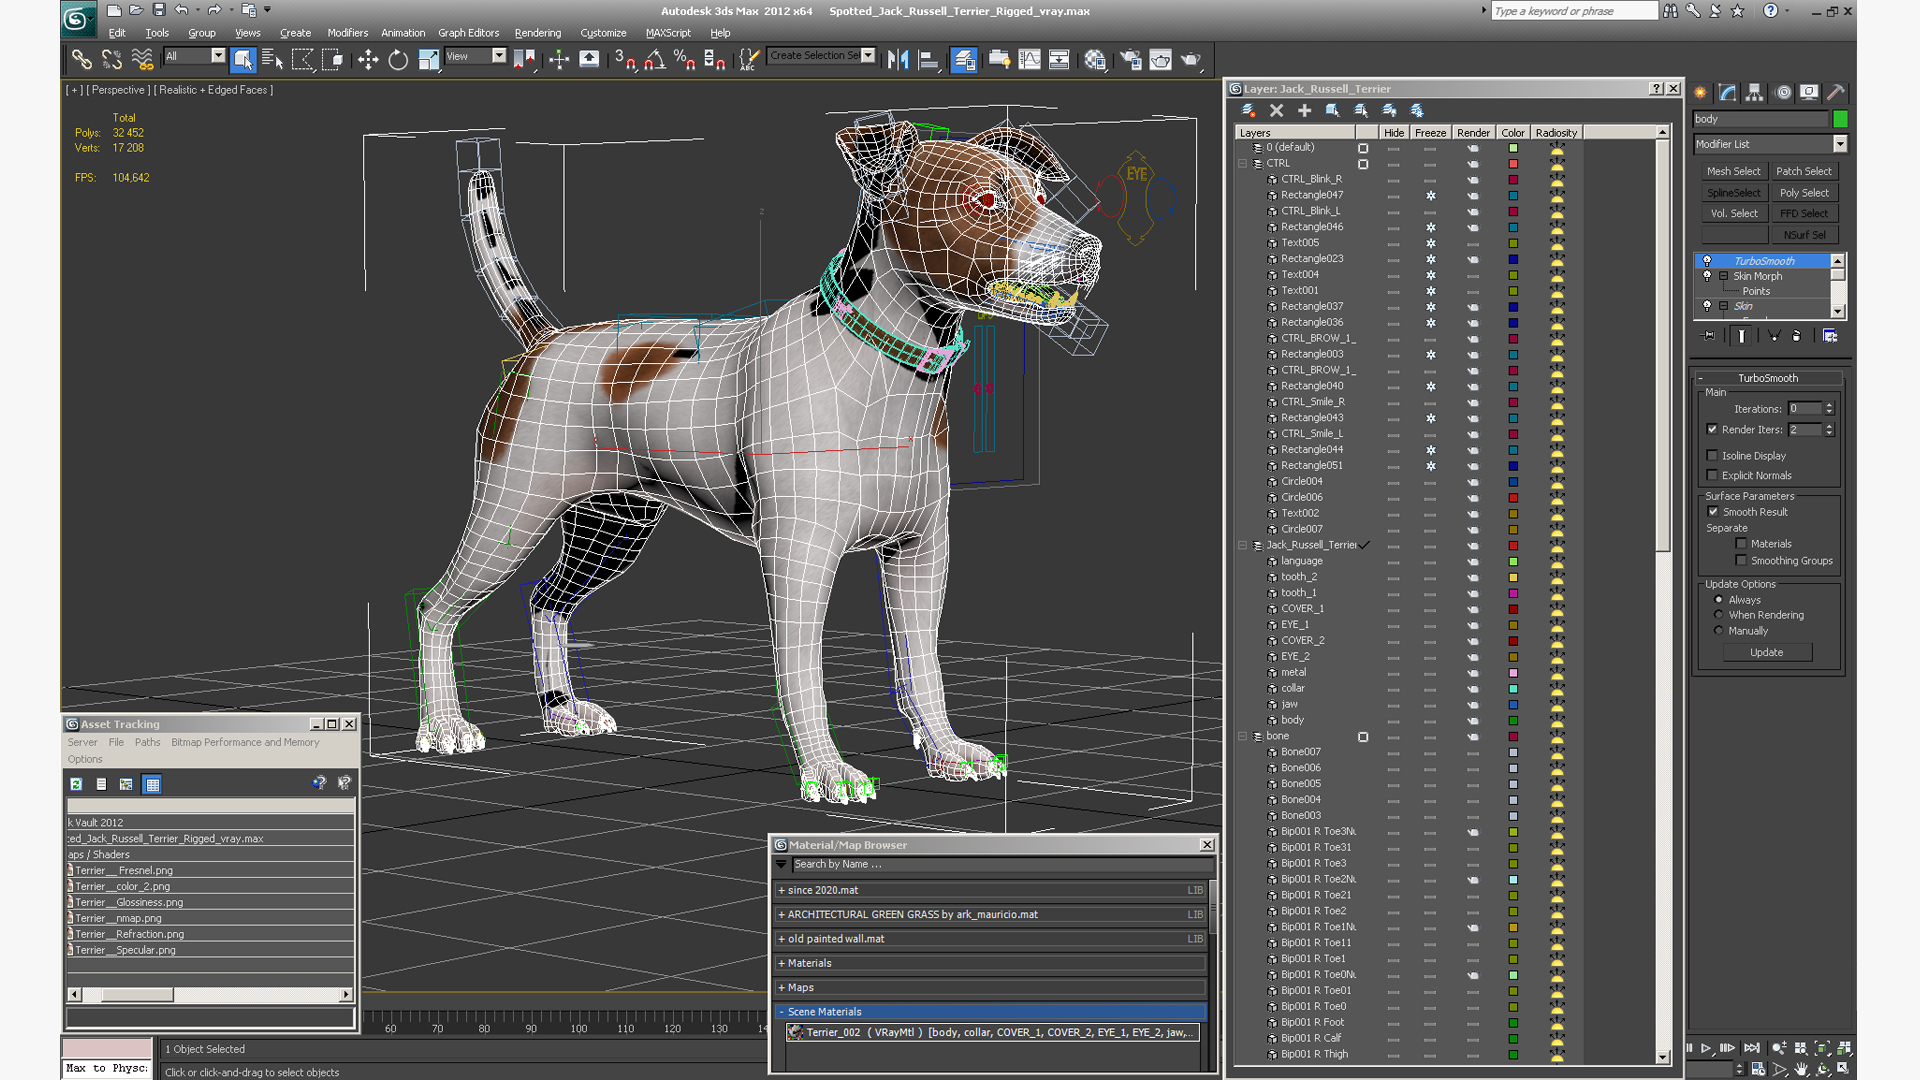The width and height of the screenshot is (1920, 1080).
Task: Click the red color swatch for Jack_Russell_Terrier layer
Action: [x=1513, y=545]
